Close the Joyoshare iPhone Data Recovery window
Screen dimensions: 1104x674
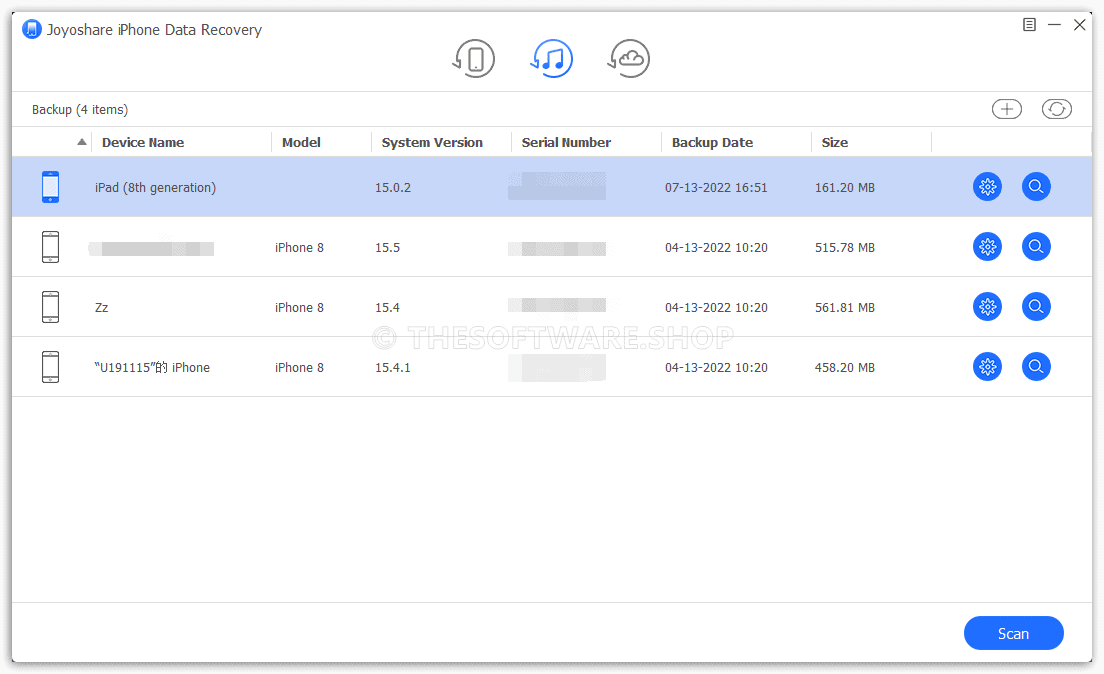(1079, 25)
